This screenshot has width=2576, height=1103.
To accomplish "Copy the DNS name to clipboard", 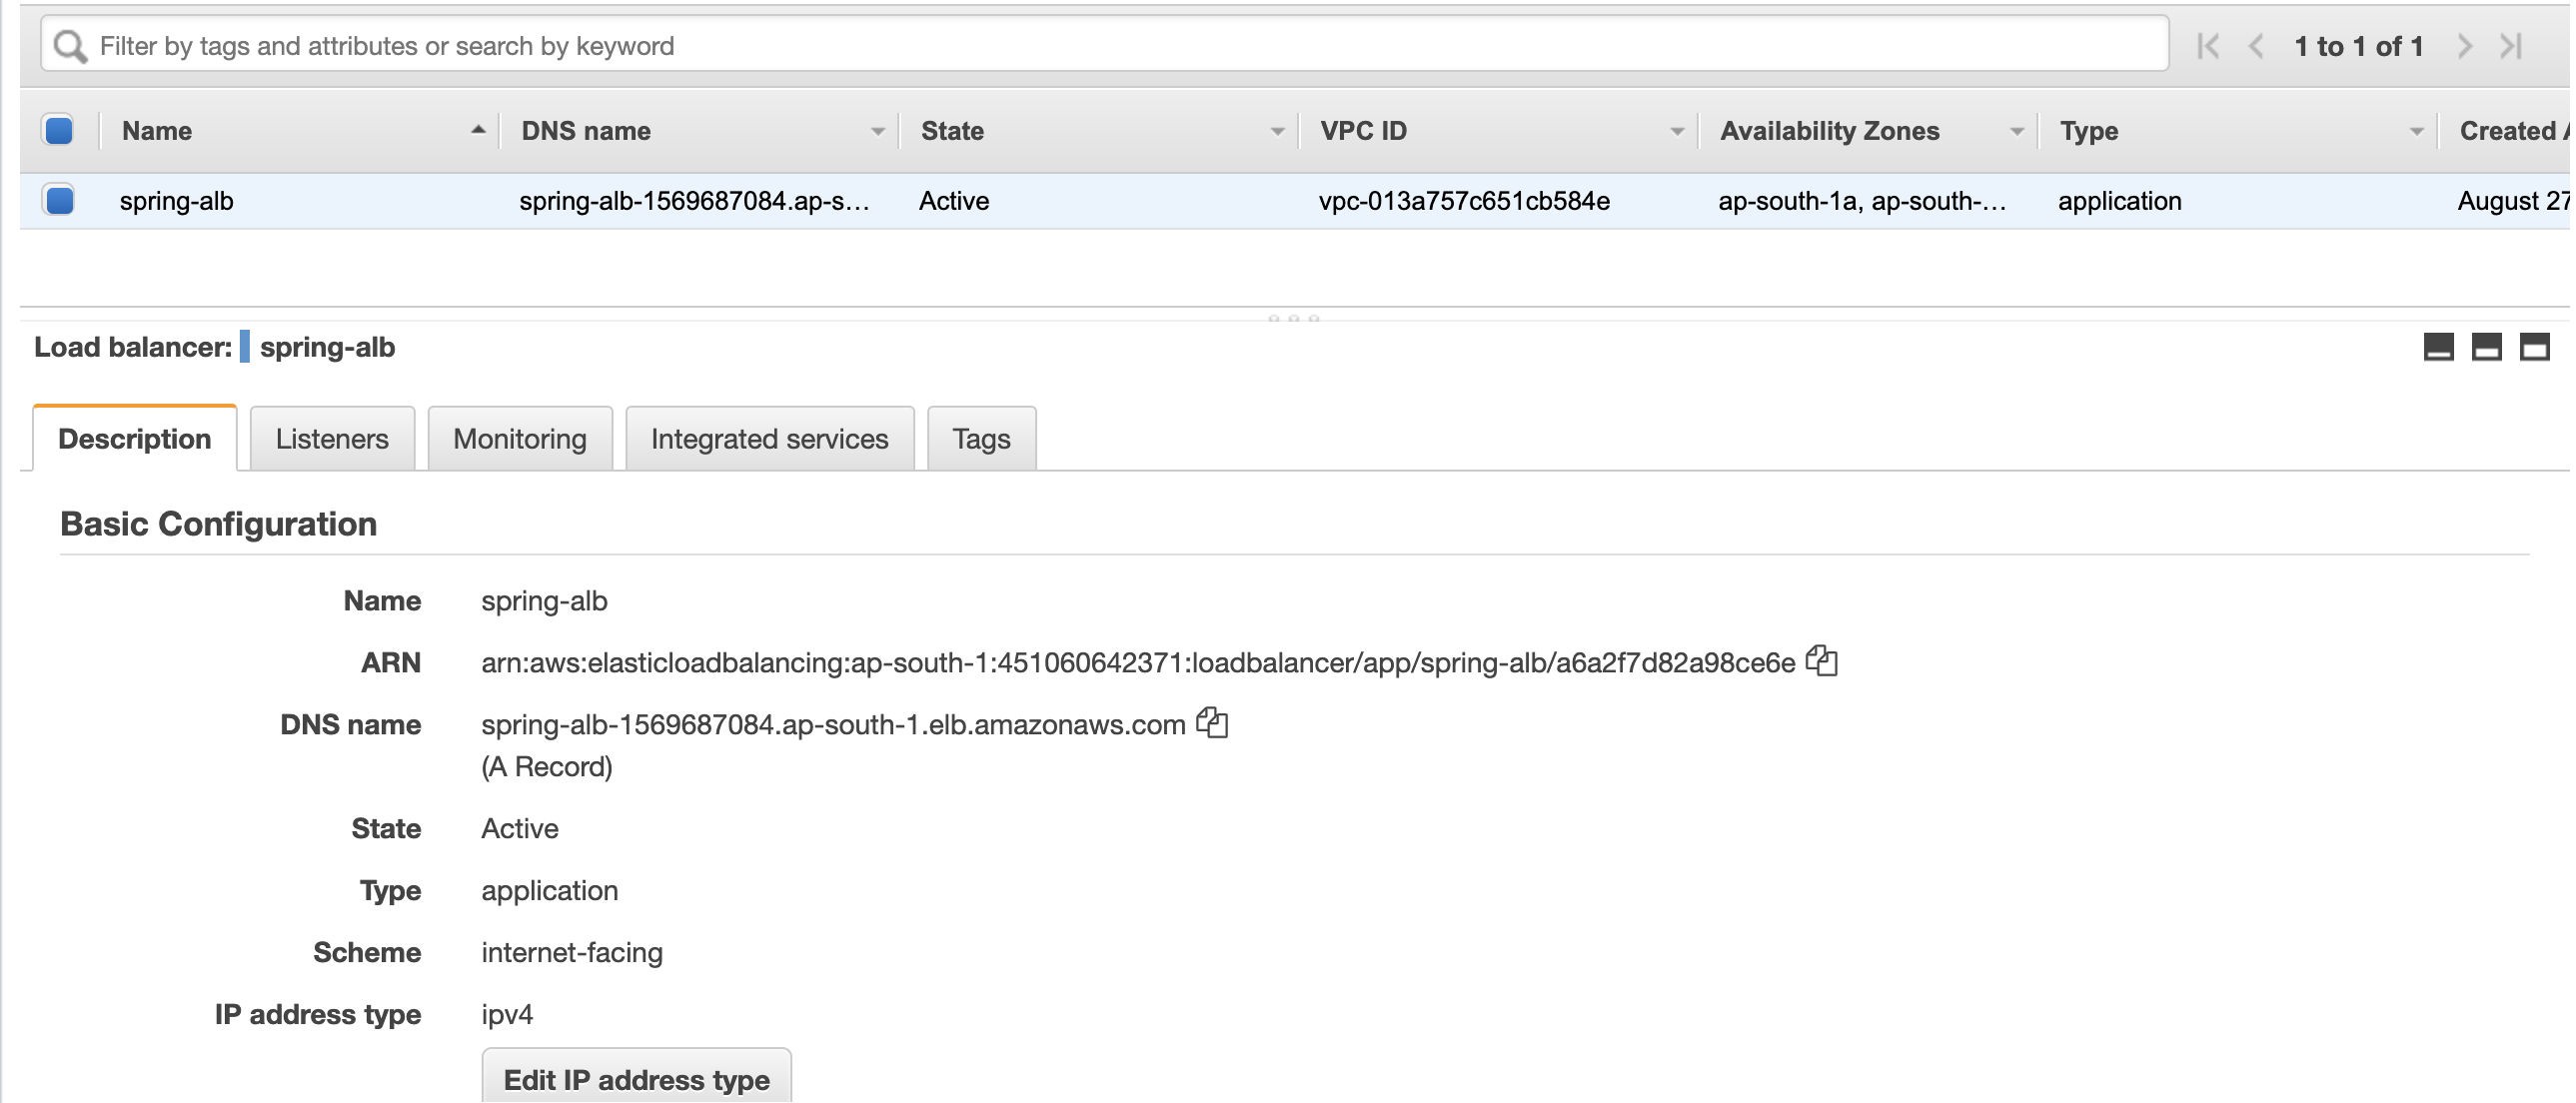I will pos(1211,724).
